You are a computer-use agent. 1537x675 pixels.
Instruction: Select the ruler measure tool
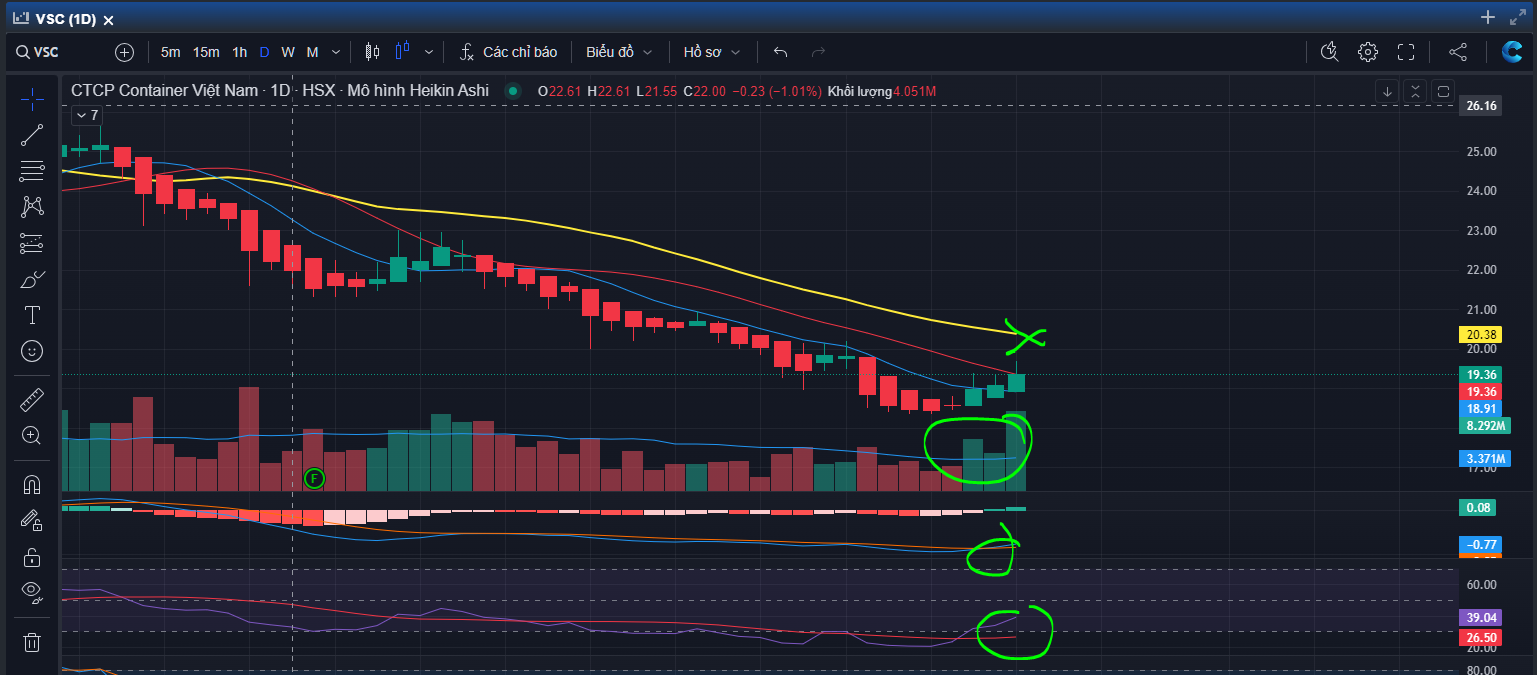[x=32, y=400]
